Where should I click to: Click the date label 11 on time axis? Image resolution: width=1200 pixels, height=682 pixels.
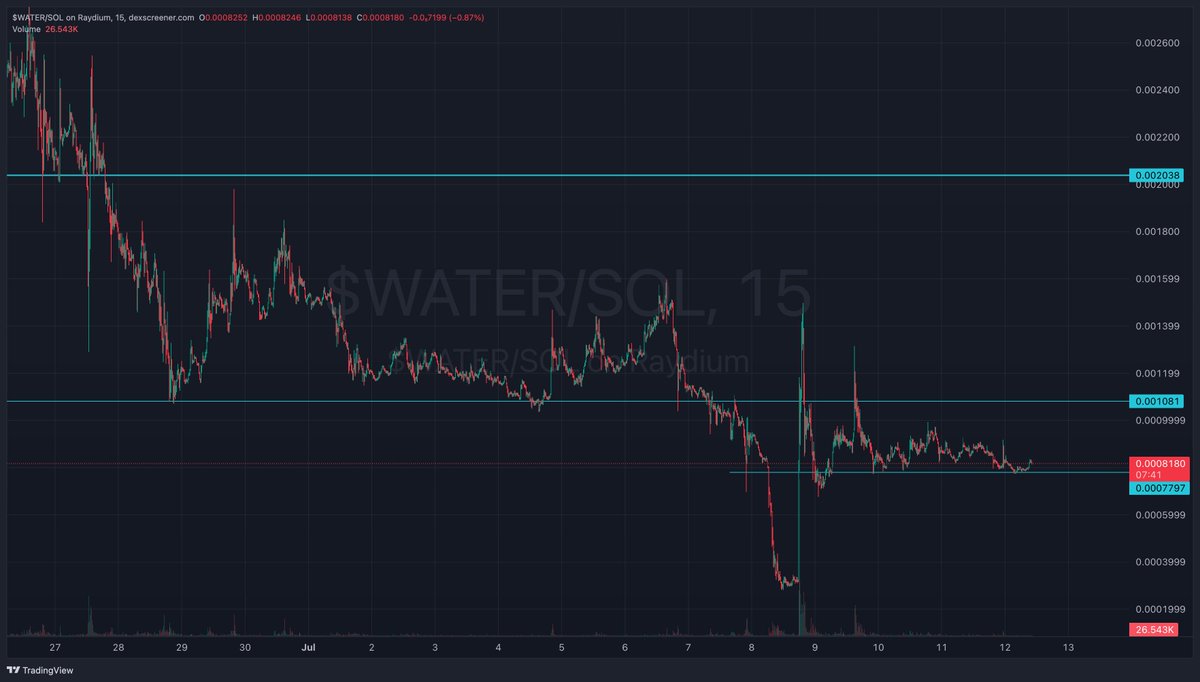(x=941, y=648)
